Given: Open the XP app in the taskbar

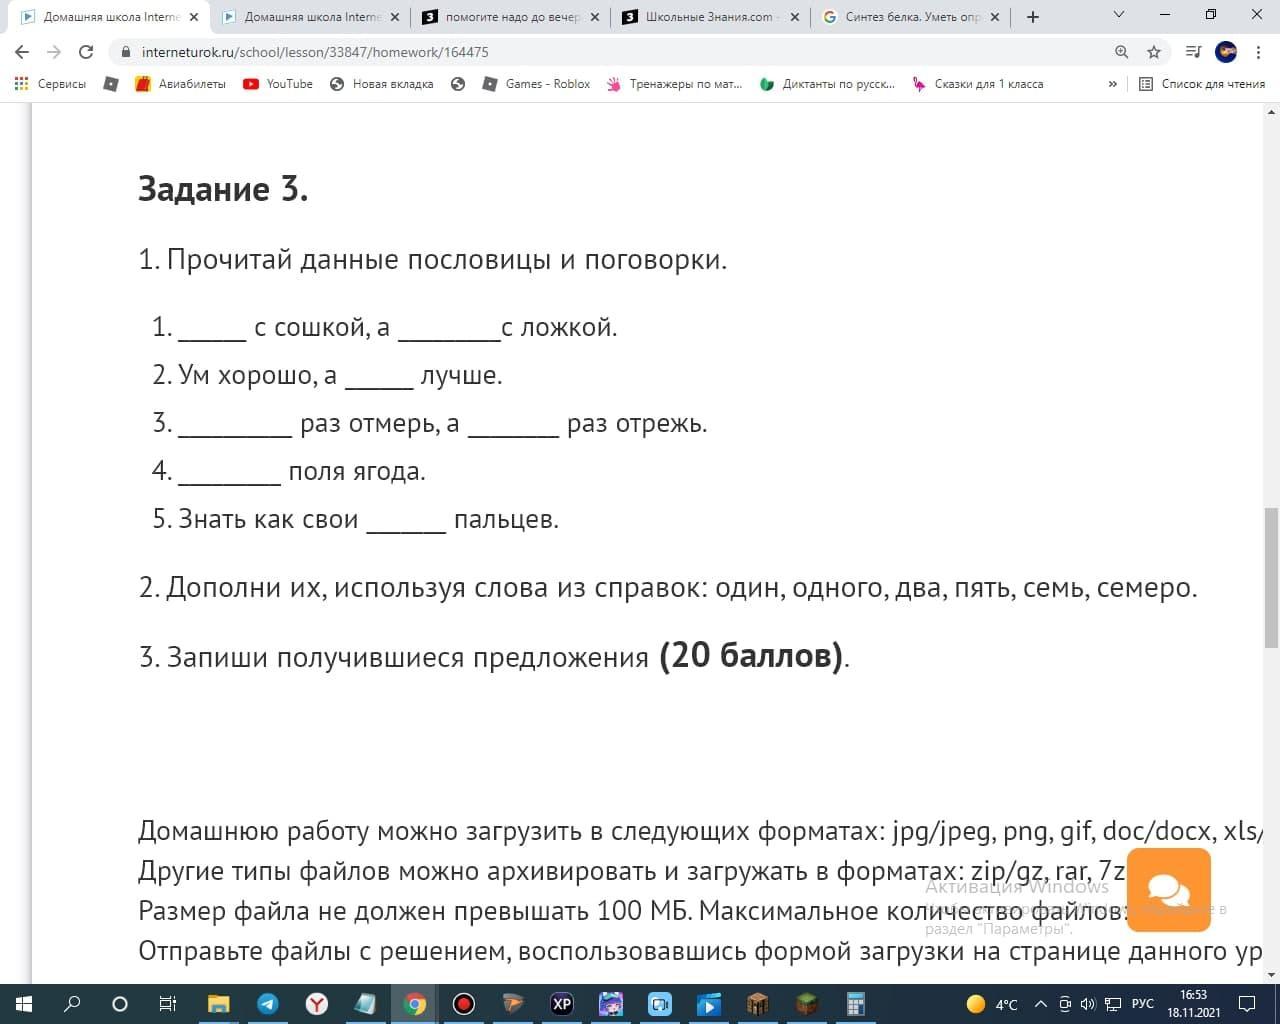Looking at the screenshot, I should click(562, 1004).
